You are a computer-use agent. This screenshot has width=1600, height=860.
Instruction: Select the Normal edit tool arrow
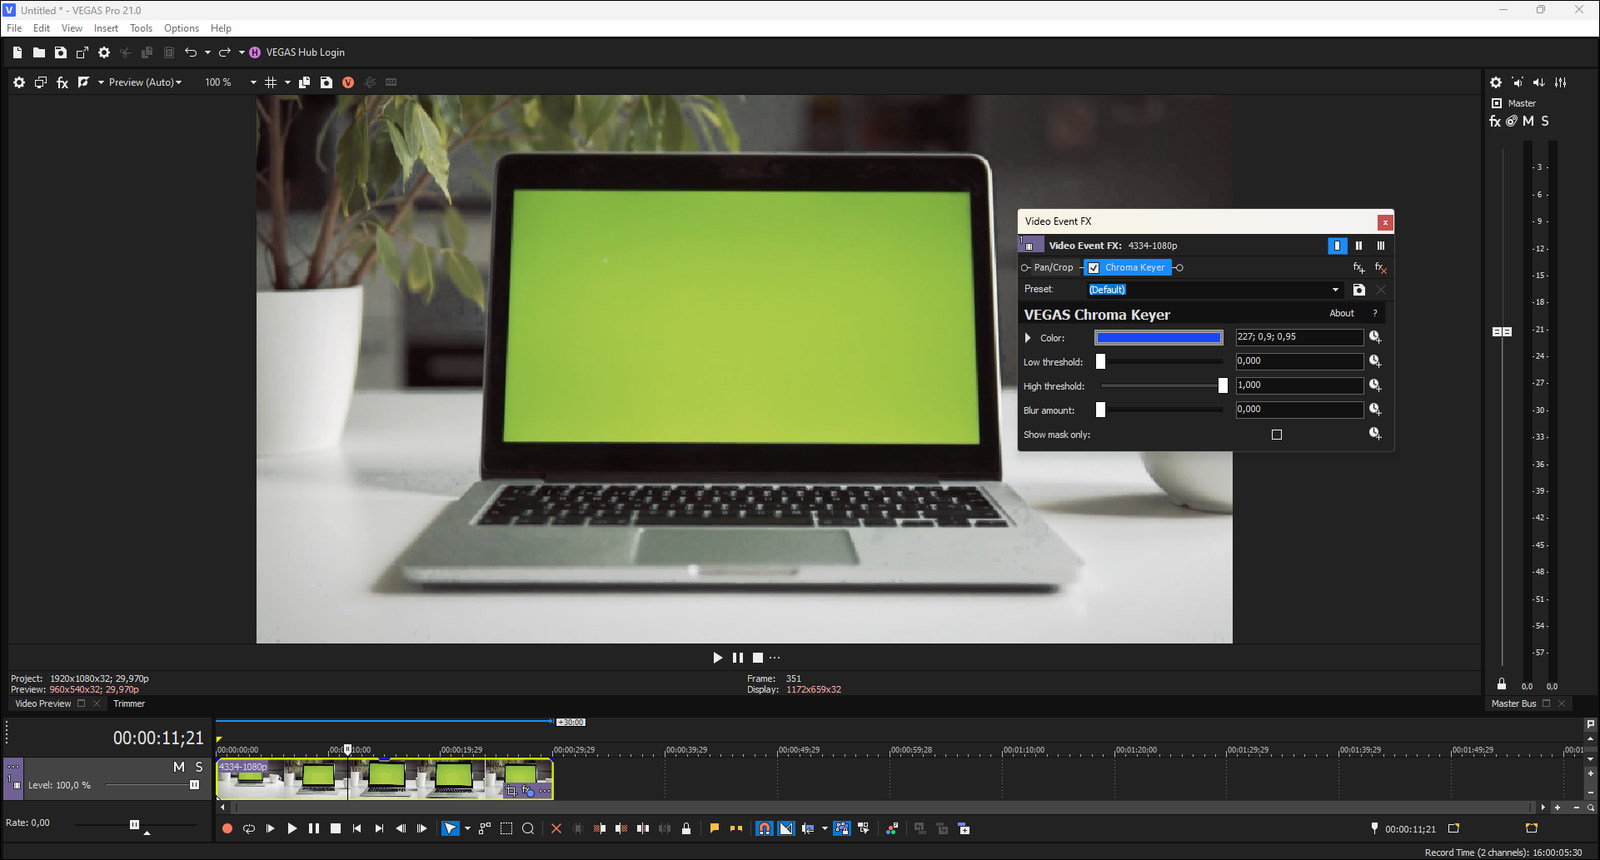[450, 828]
